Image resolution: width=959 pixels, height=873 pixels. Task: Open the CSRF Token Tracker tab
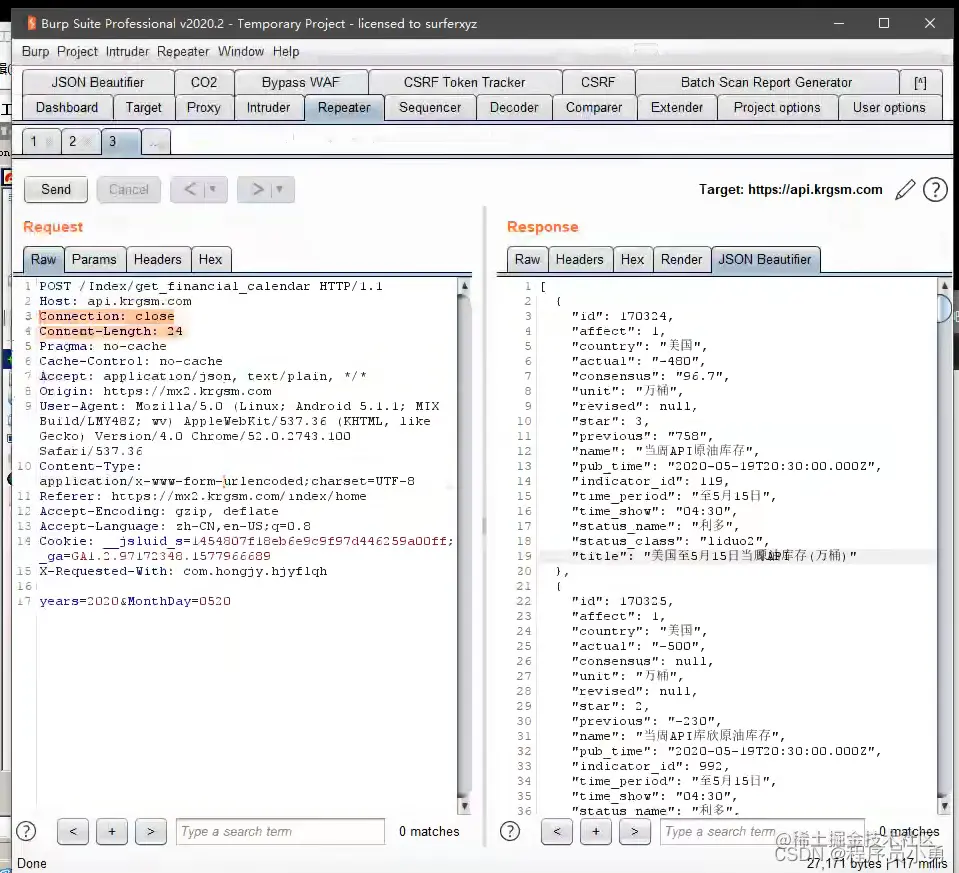464,83
